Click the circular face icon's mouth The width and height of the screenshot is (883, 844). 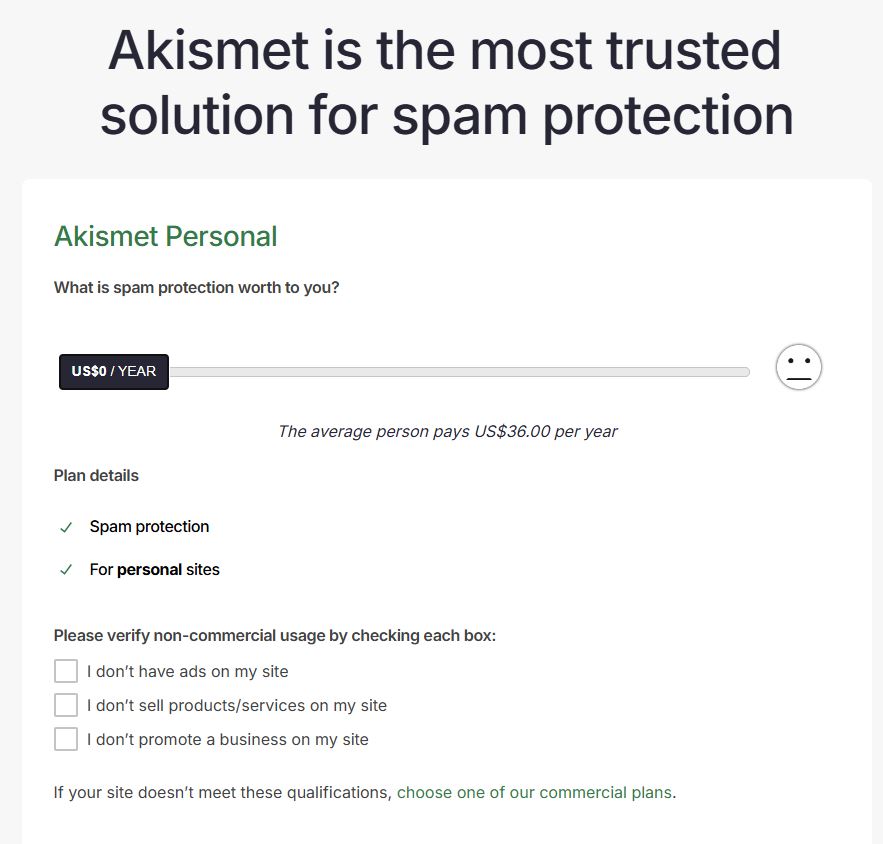coord(797,378)
